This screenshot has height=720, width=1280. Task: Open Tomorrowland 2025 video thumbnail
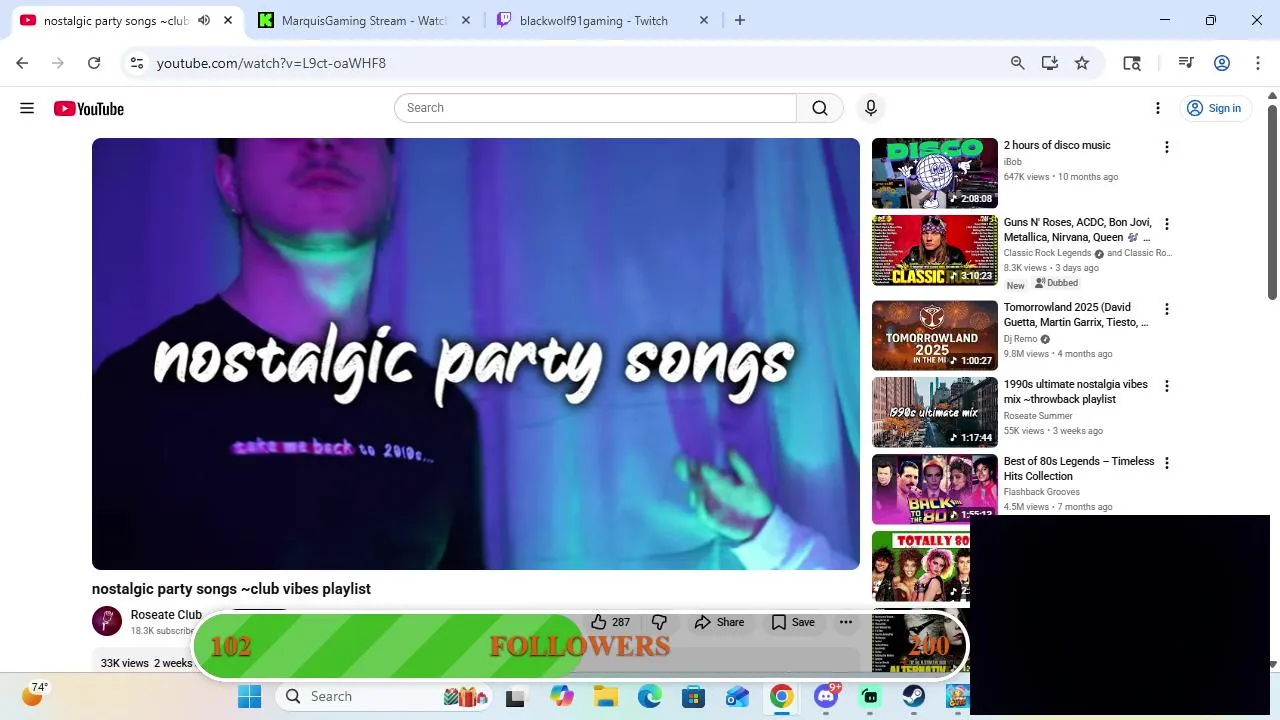[x=935, y=335]
